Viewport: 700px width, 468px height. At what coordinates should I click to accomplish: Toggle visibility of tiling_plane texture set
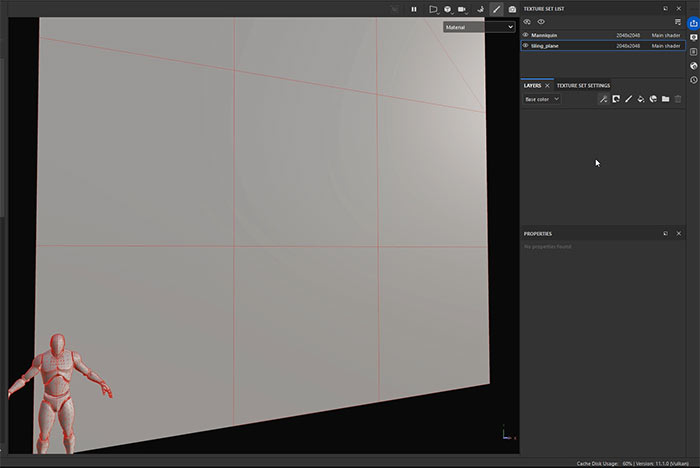click(526, 45)
